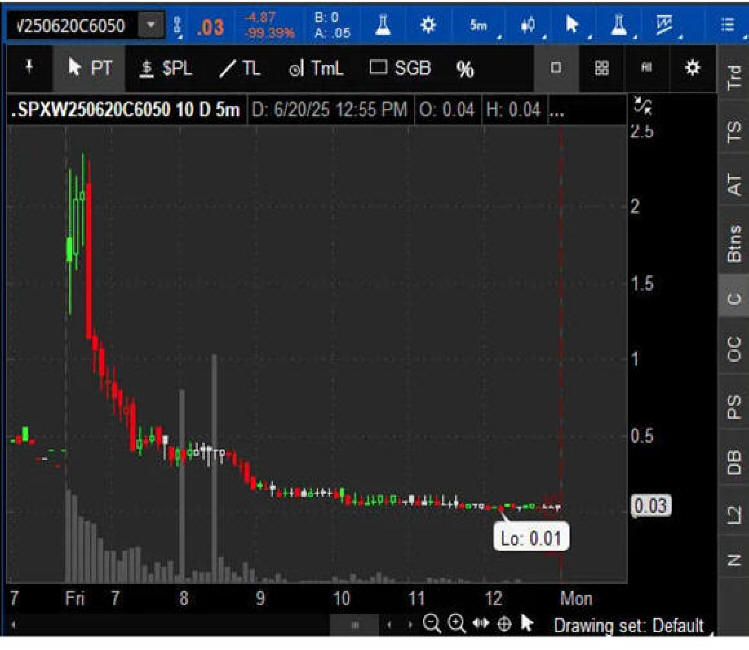Open the chart image share dropdown icon

[664, 25]
